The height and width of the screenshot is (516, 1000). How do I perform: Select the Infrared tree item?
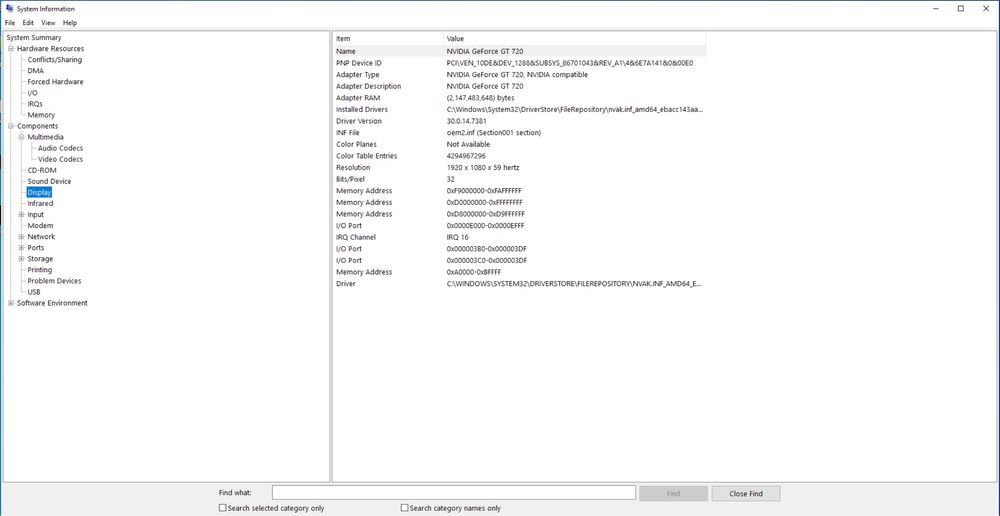tap(40, 204)
